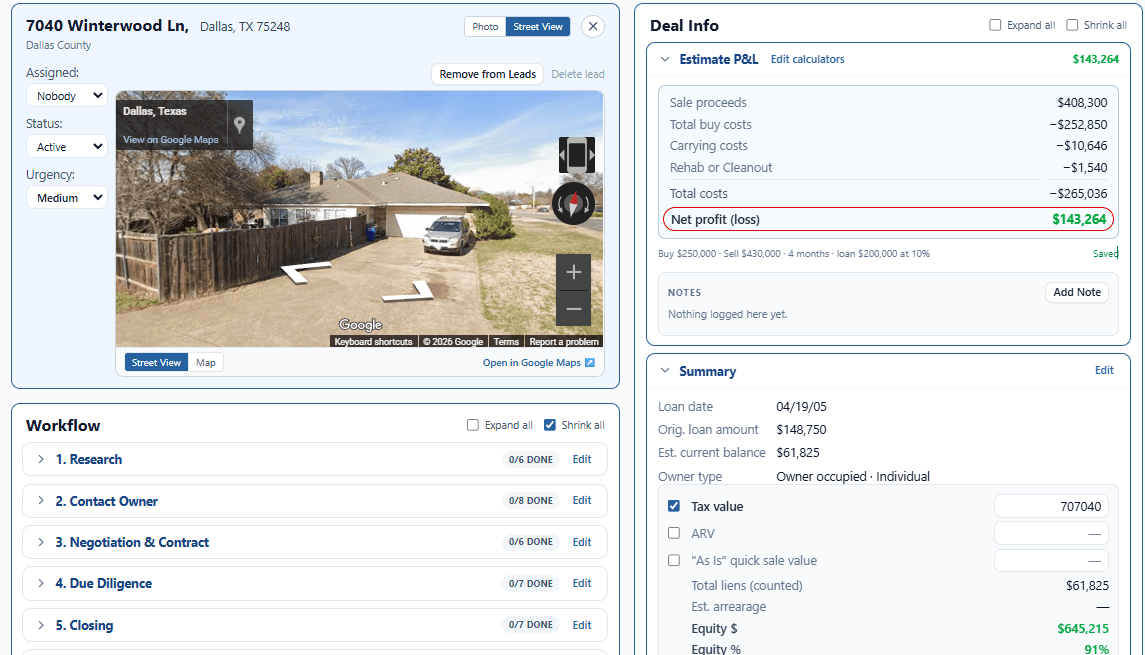
Task: Zoom in the Street View image
Action: [x=573, y=272]
